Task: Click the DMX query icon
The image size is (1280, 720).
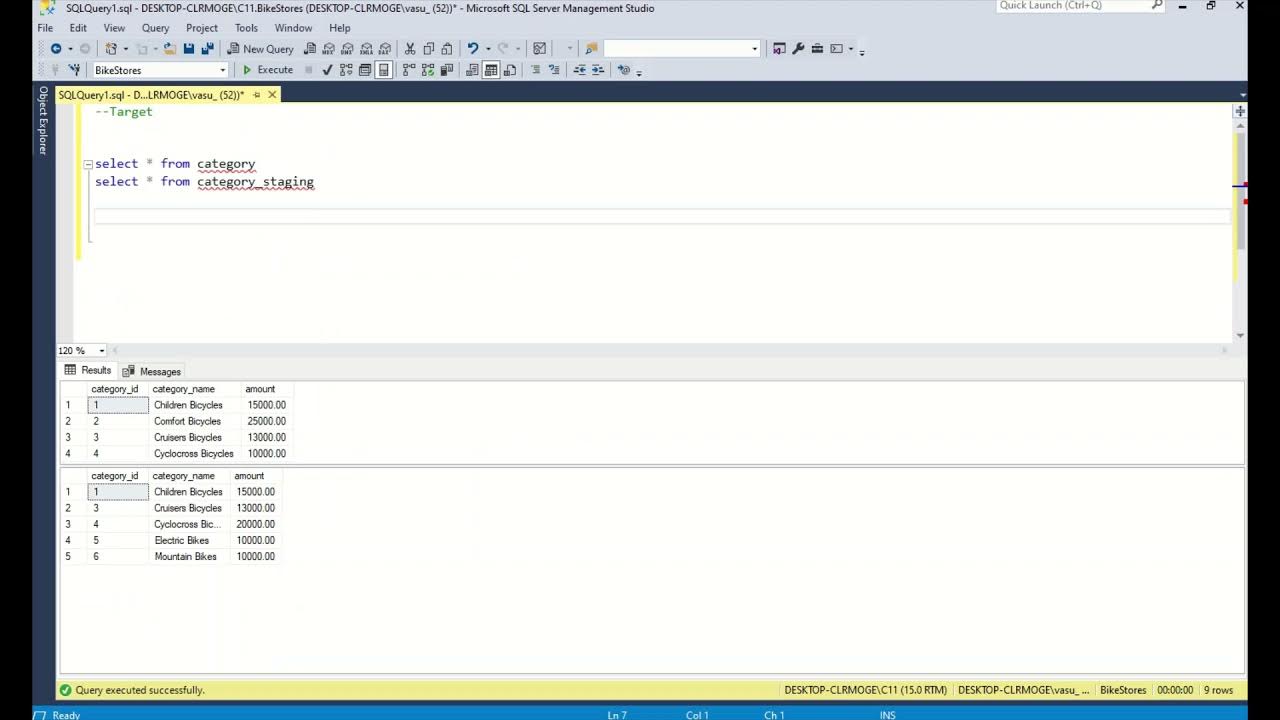Action: click(x=347, y=48)
